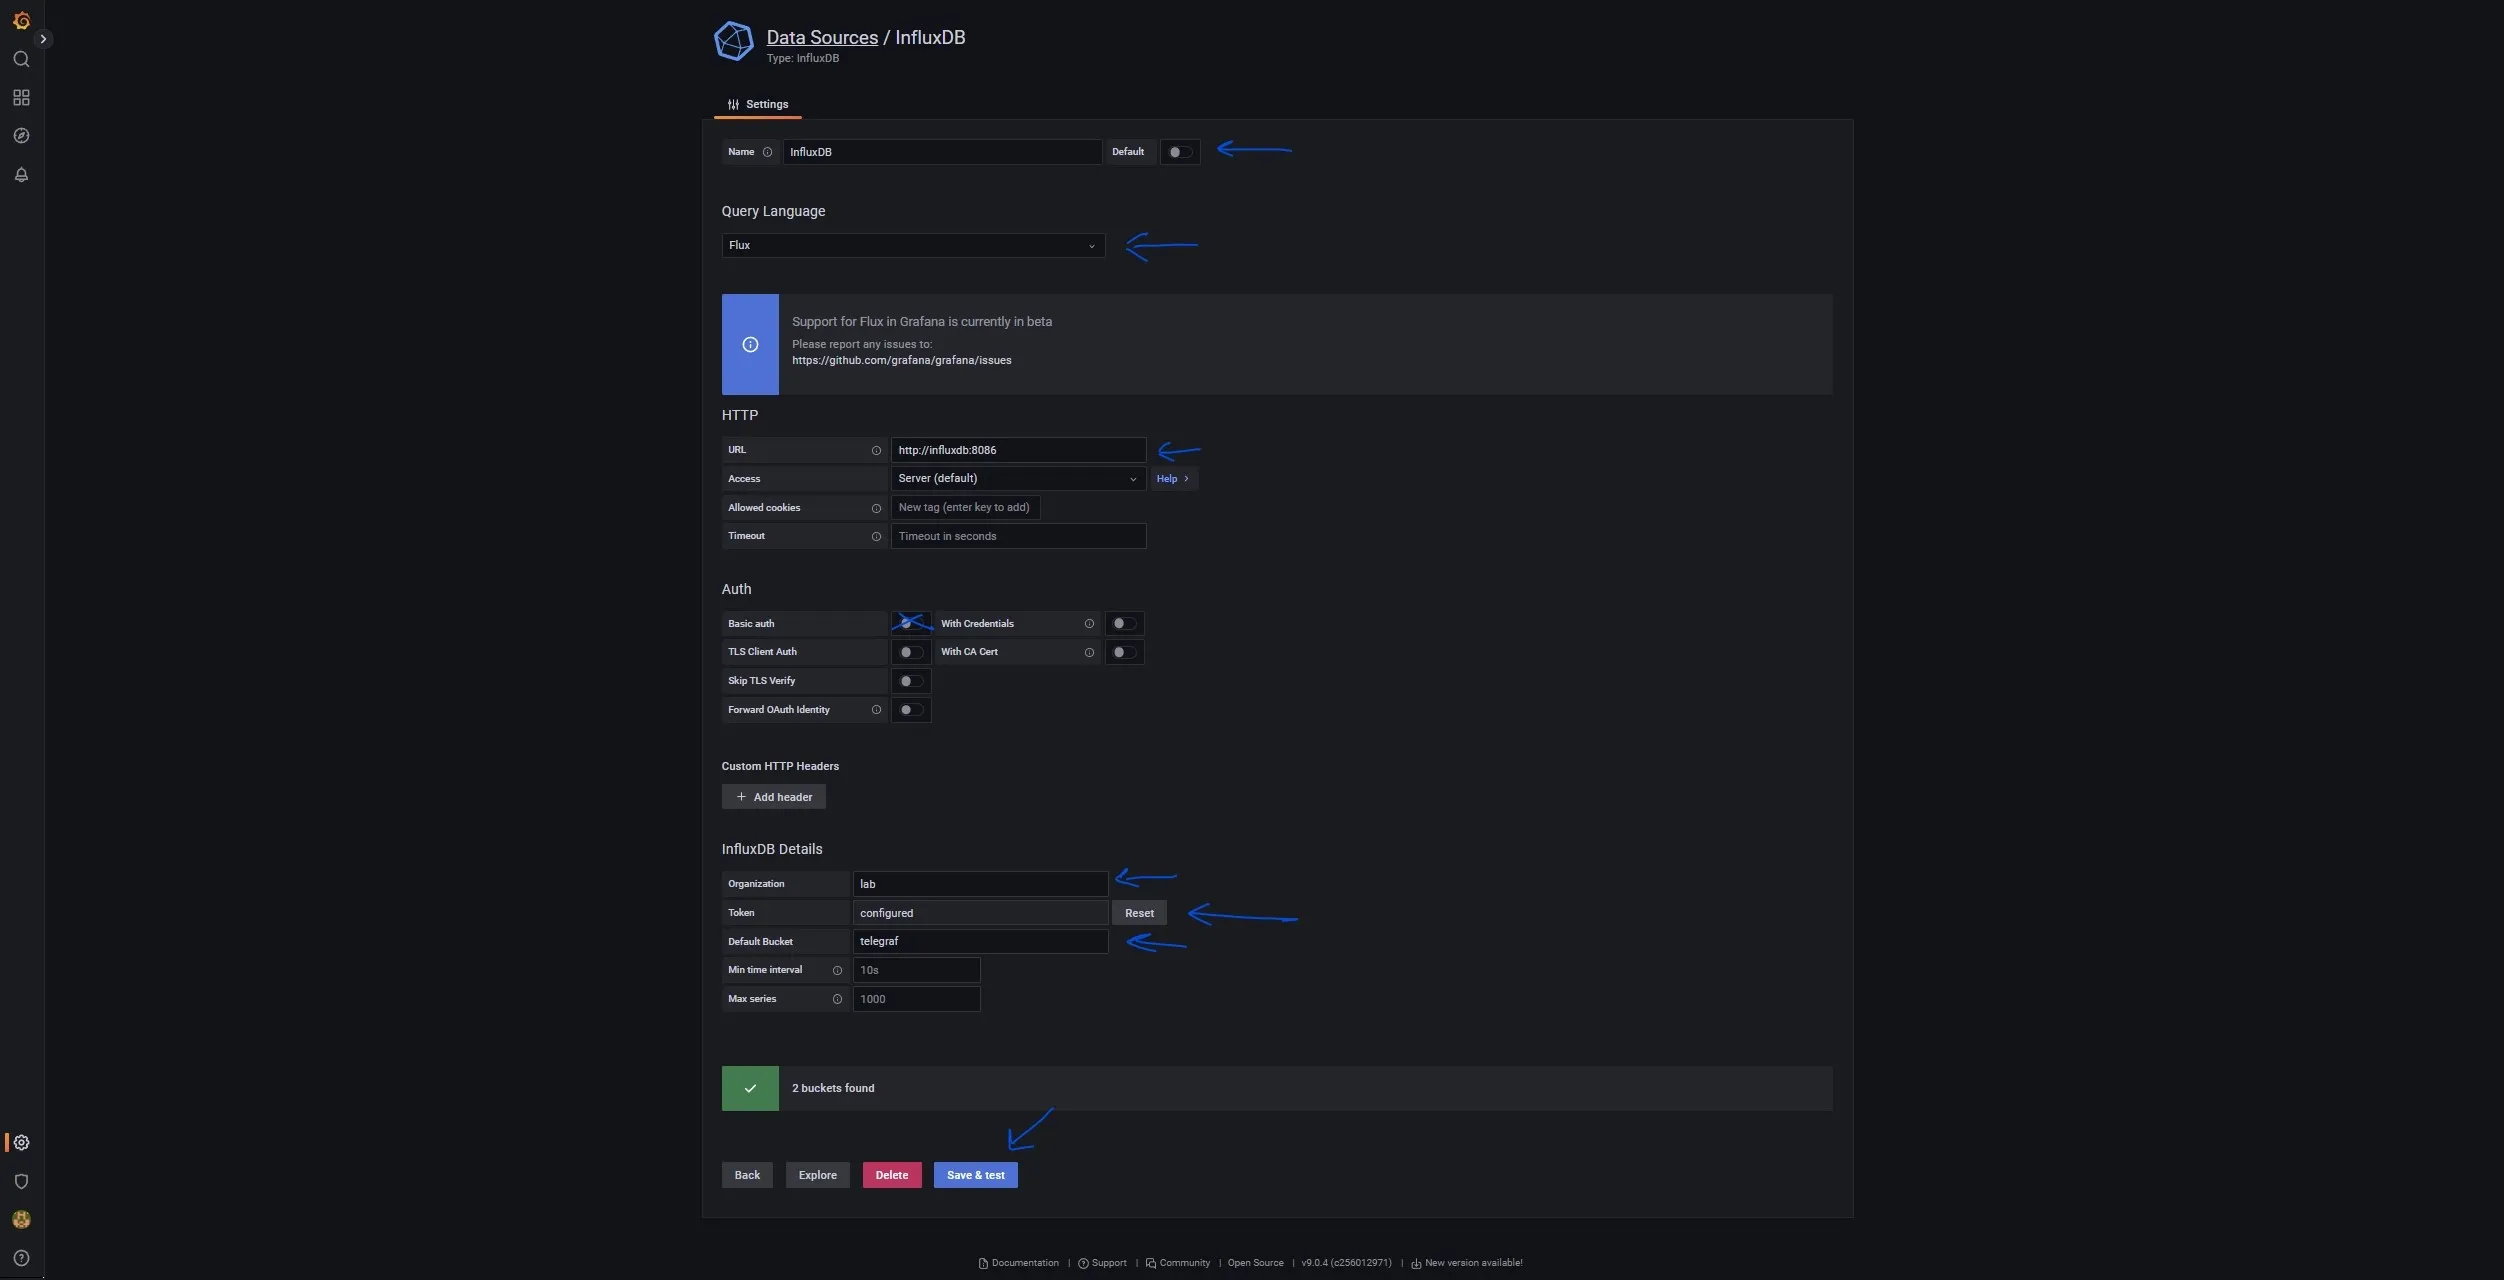This screenshot has width=2504, height=1280.
Task: Open the Server Admin shield icon
Action: [x=21, y=1181]
